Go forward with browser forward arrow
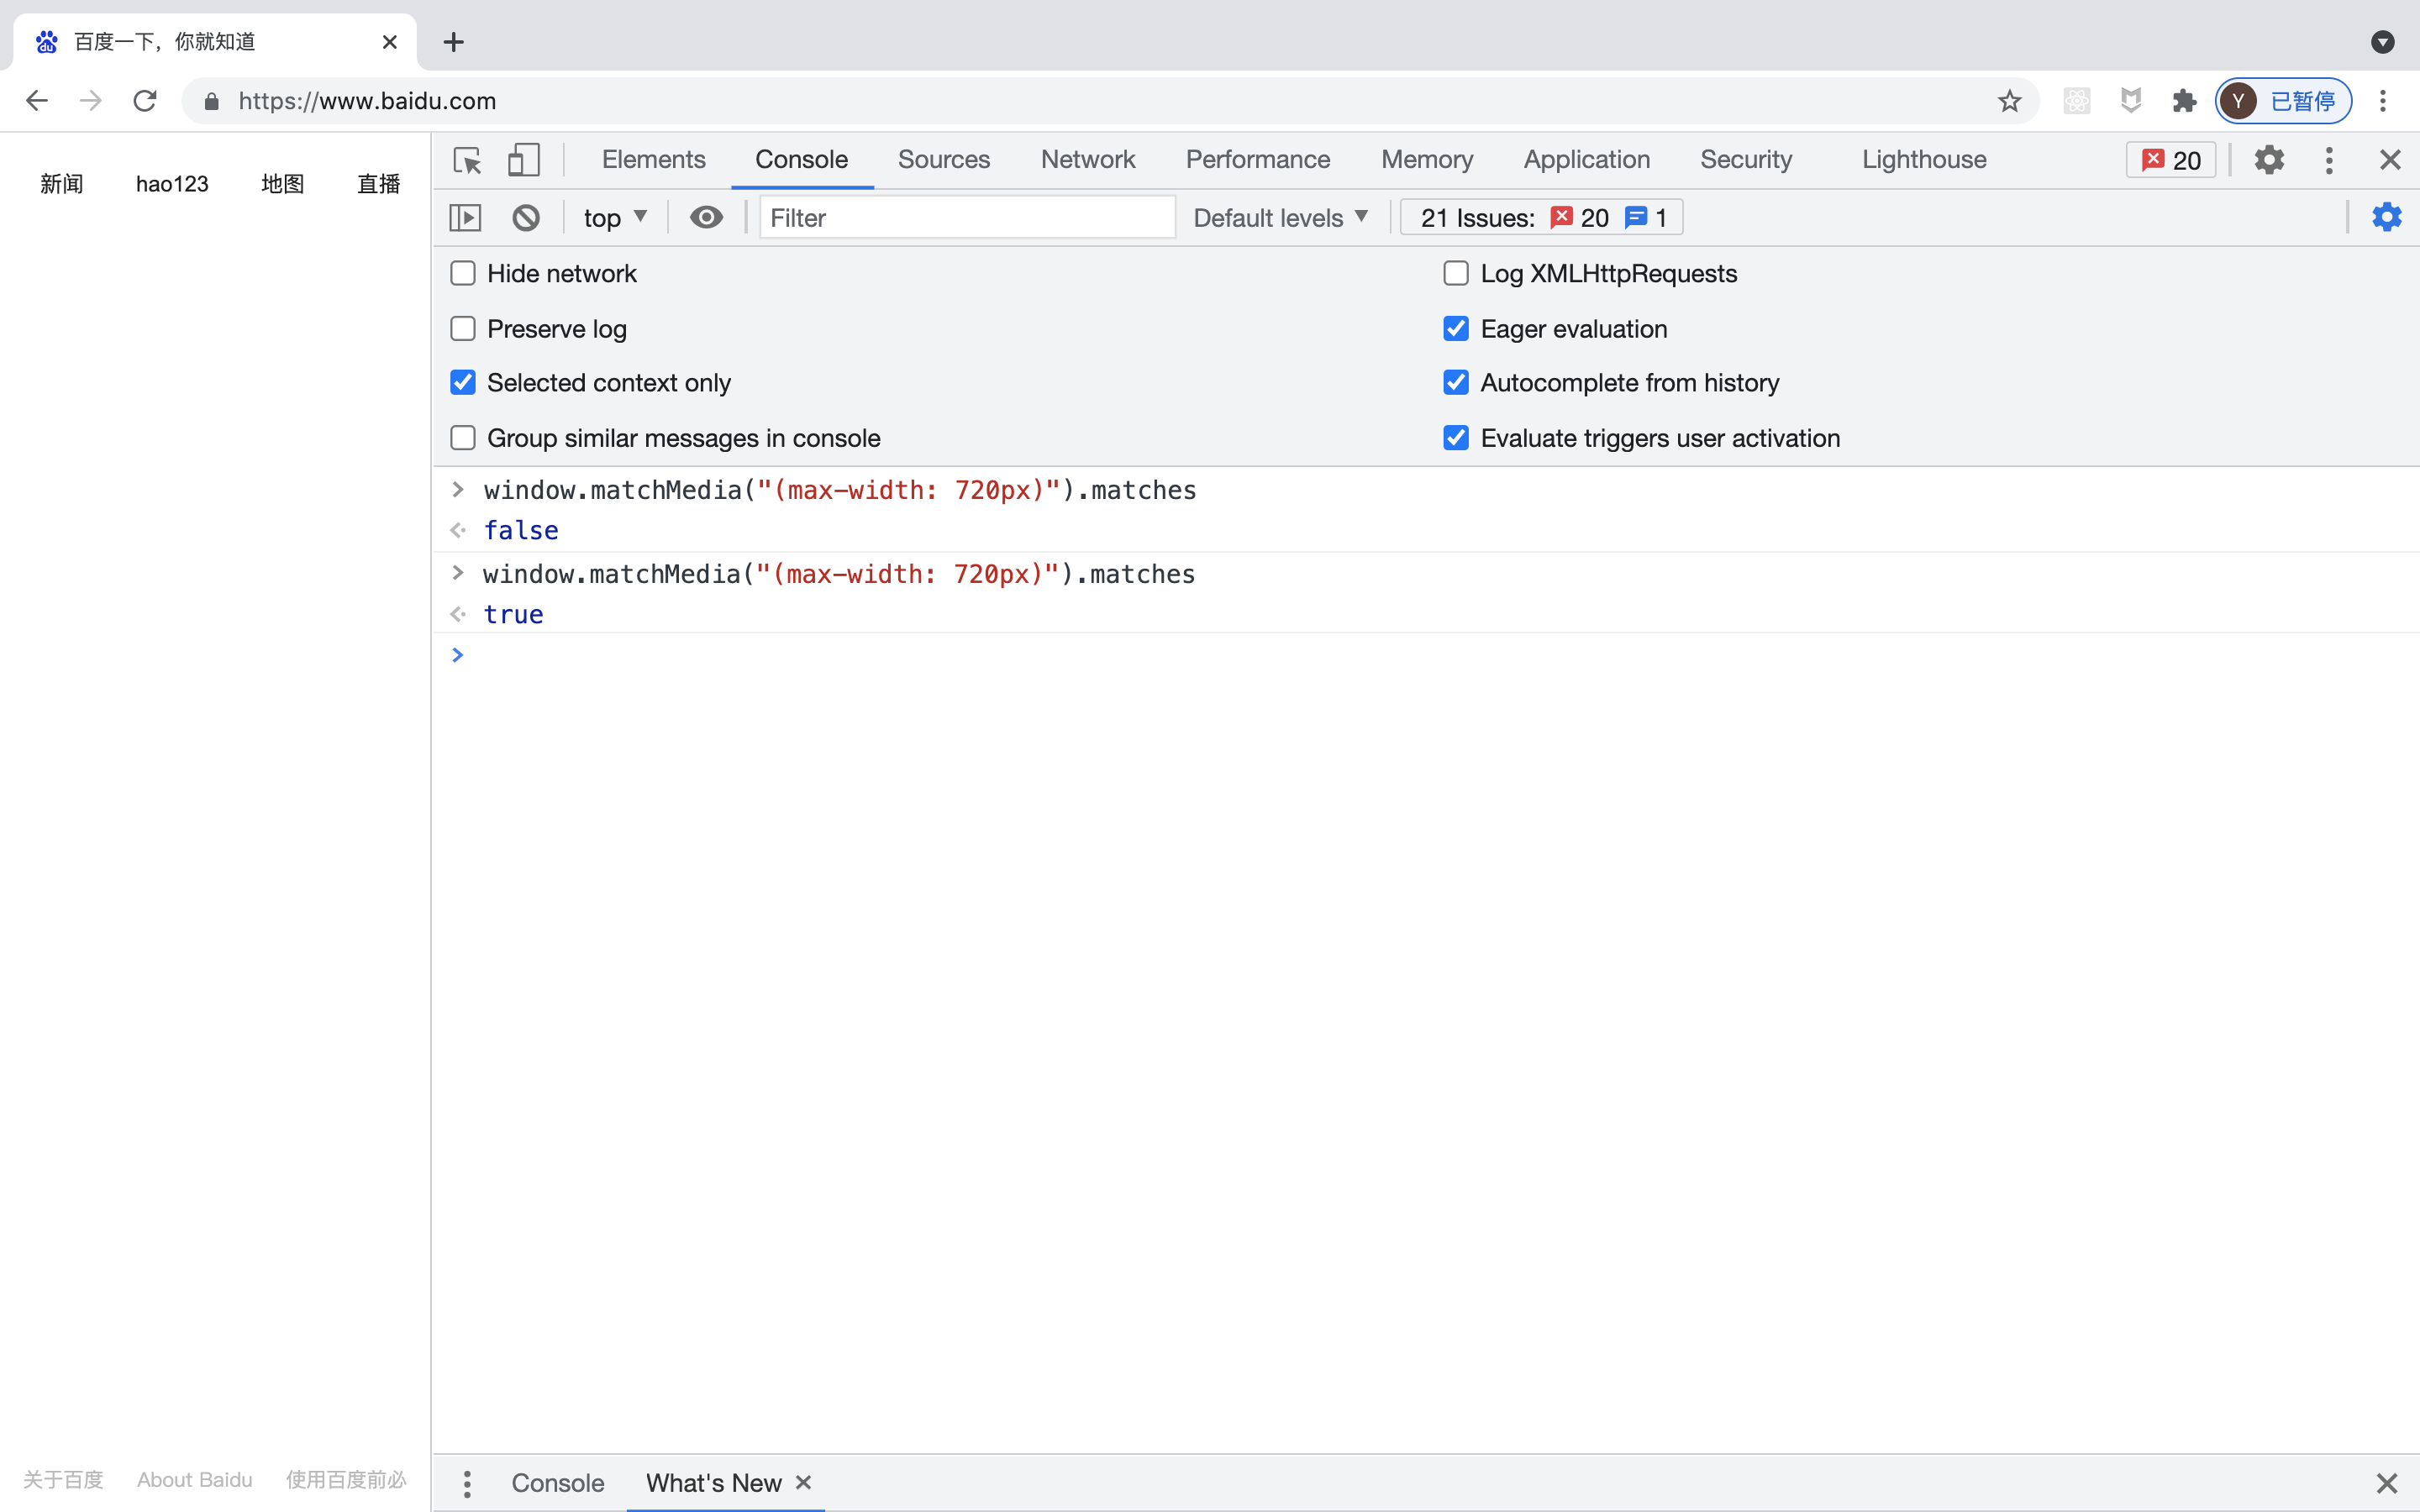 click(x=91, y=101)
